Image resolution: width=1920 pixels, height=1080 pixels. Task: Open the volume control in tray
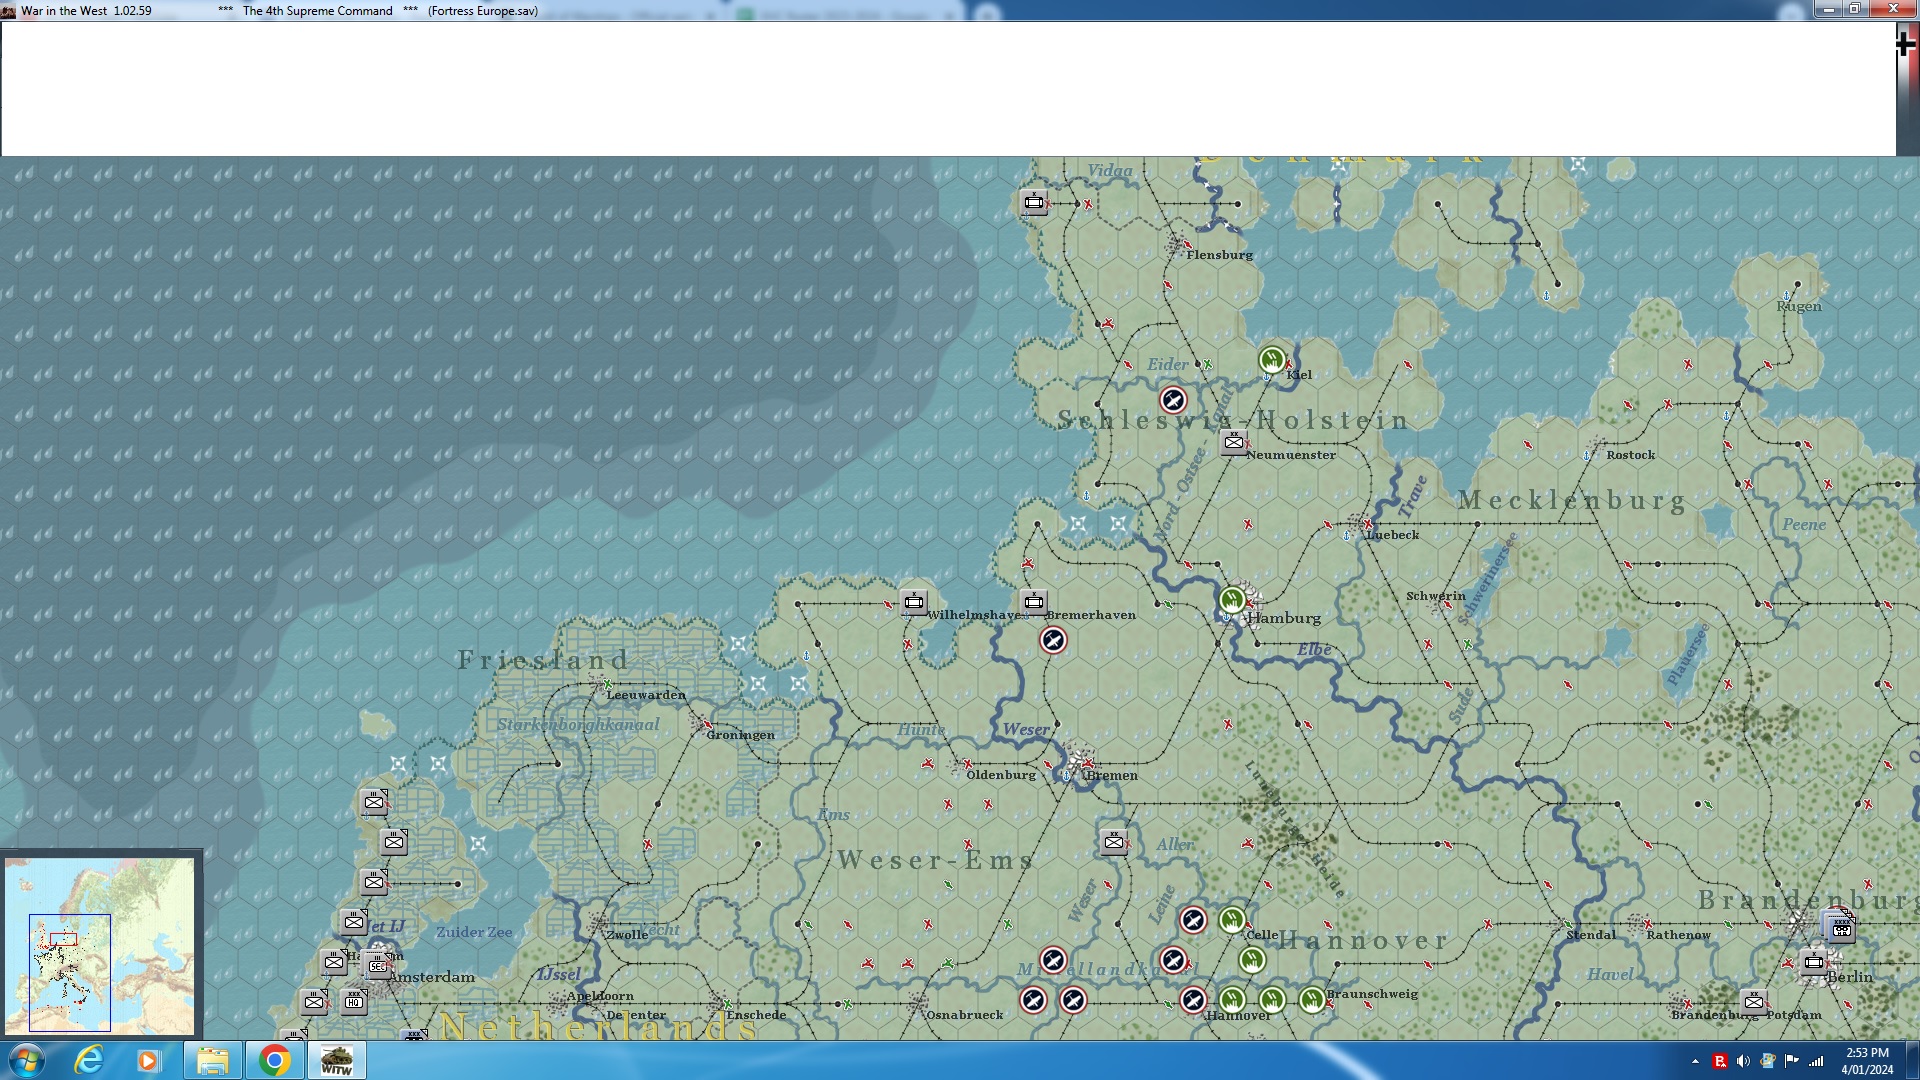(1743, 1061)
